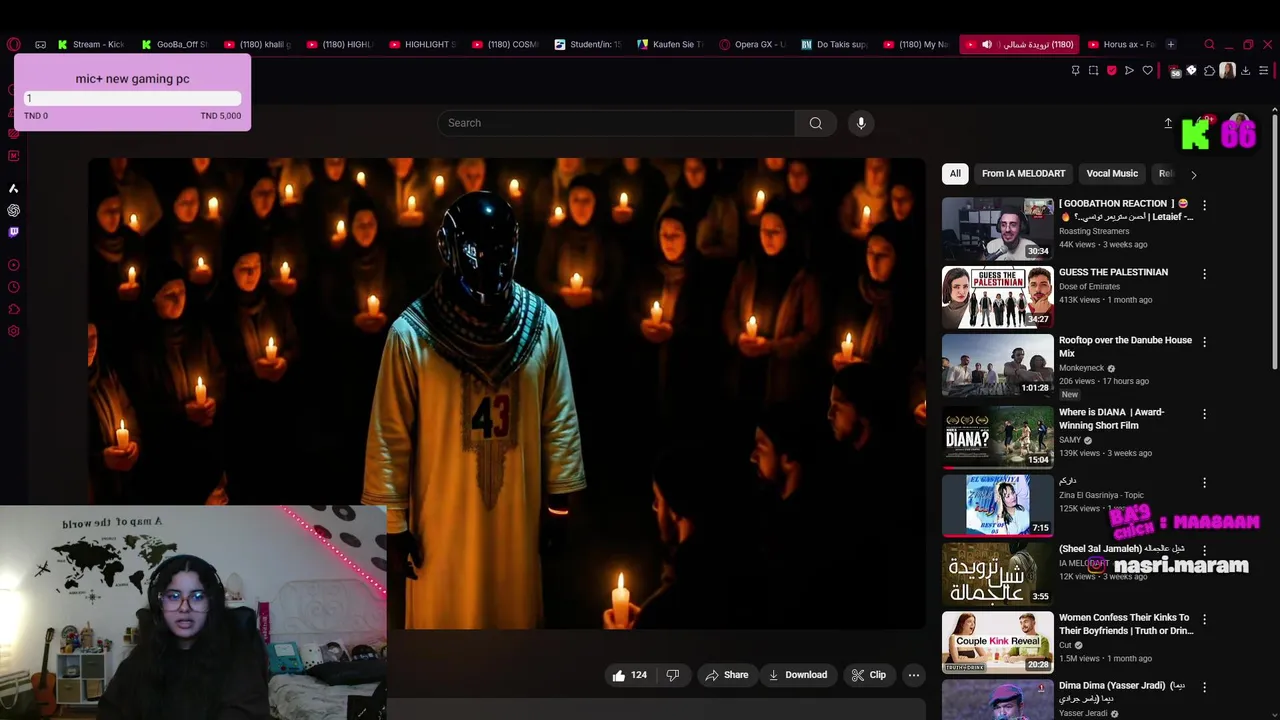Start voice search with the microphone icon

[x=861, y=123]
